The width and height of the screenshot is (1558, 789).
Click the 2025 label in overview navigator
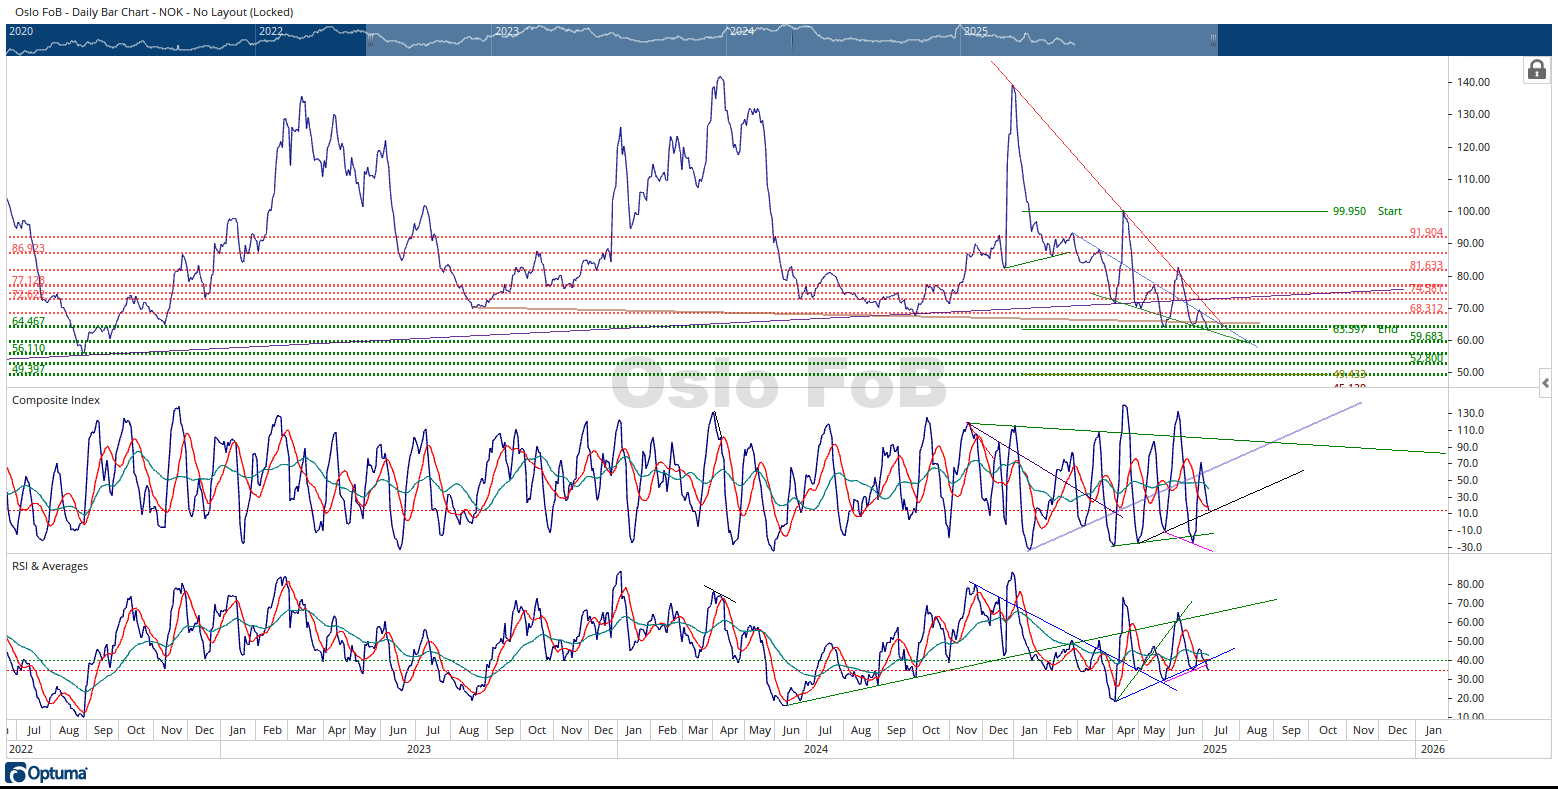[x=975, y=31]
